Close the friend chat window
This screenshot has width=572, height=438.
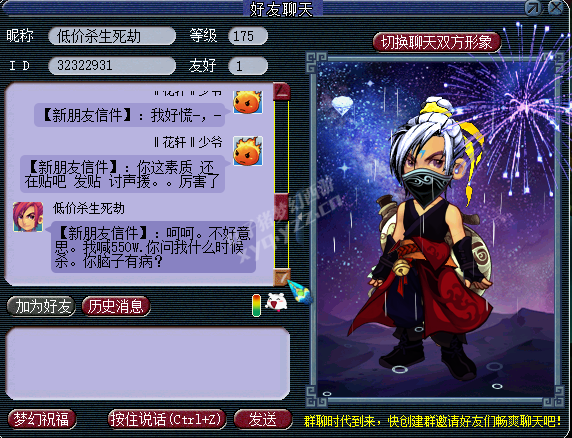(556, 8)
